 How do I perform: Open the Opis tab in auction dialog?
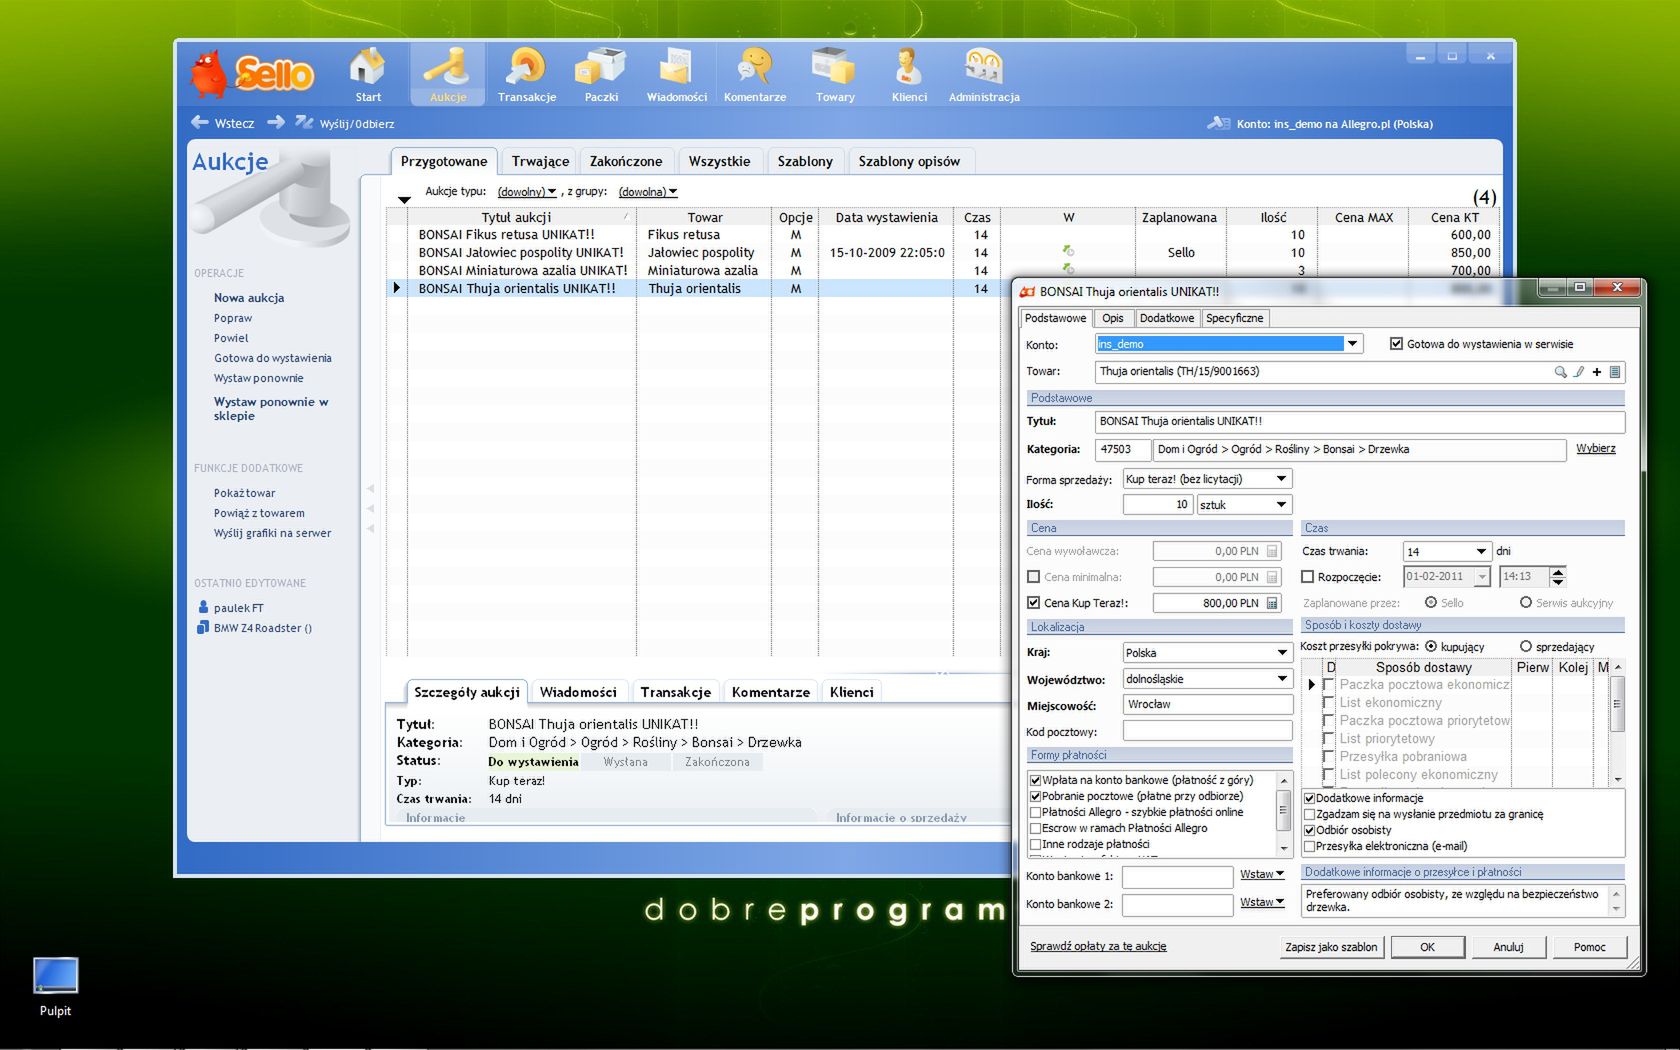point(1113,318)
